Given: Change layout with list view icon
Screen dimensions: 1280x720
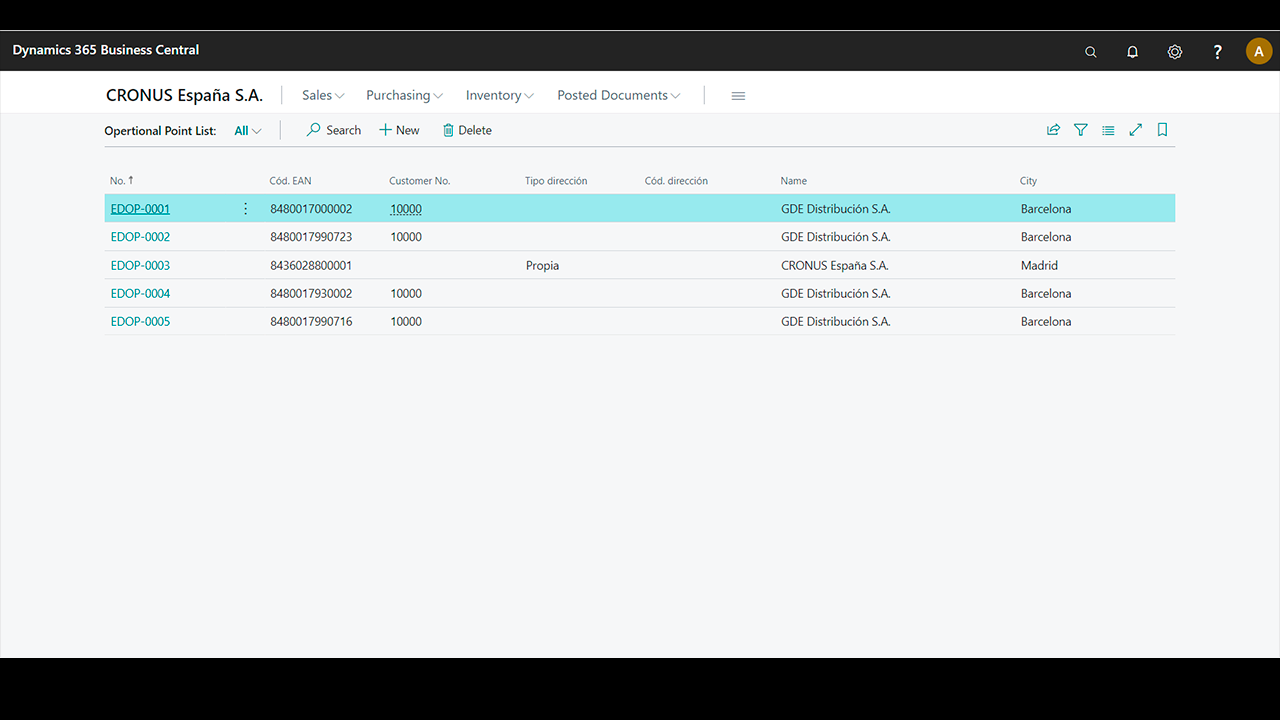Looking at the screenshot, I should [x=1108, y=130].
